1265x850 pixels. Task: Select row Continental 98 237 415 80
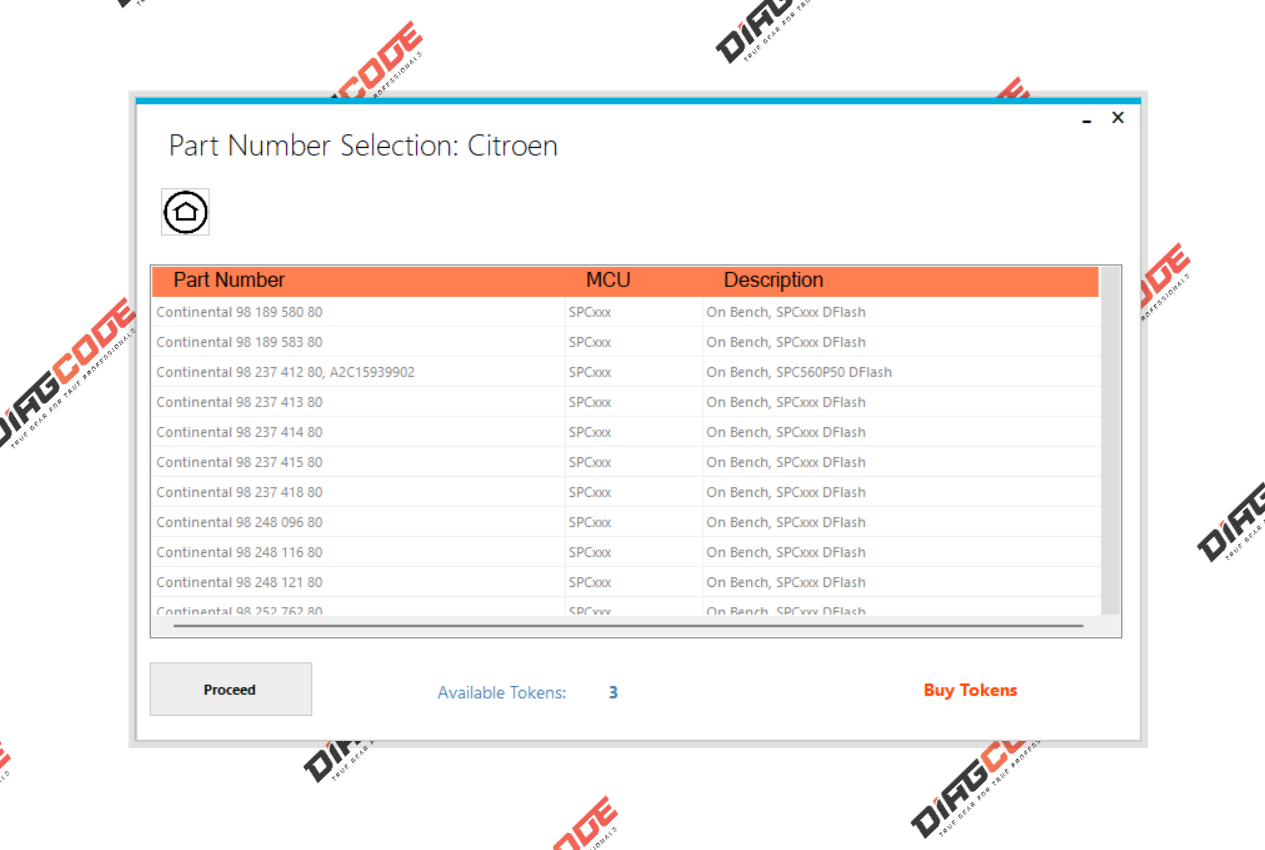click(x=626, y=462)
